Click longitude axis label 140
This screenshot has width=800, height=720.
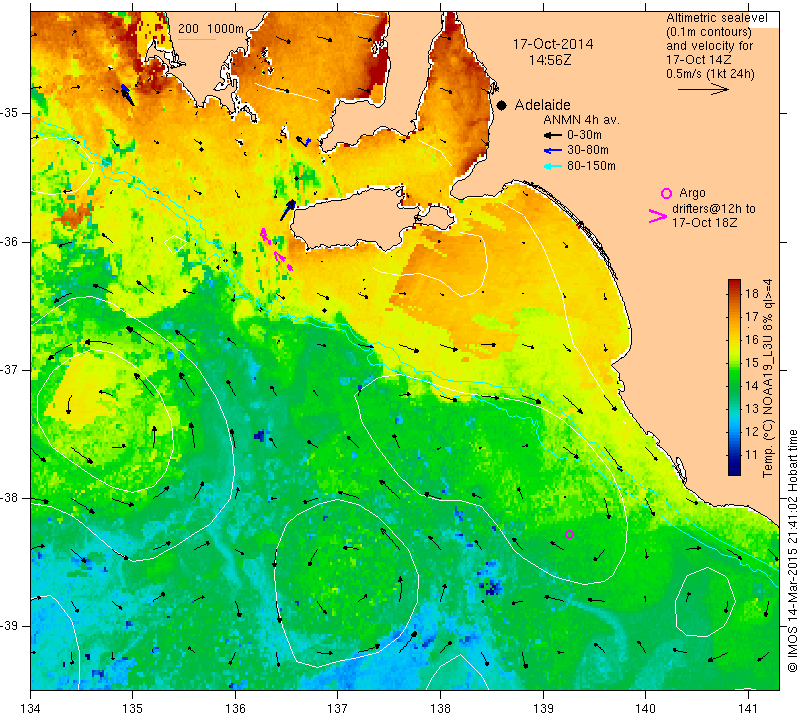645,708
